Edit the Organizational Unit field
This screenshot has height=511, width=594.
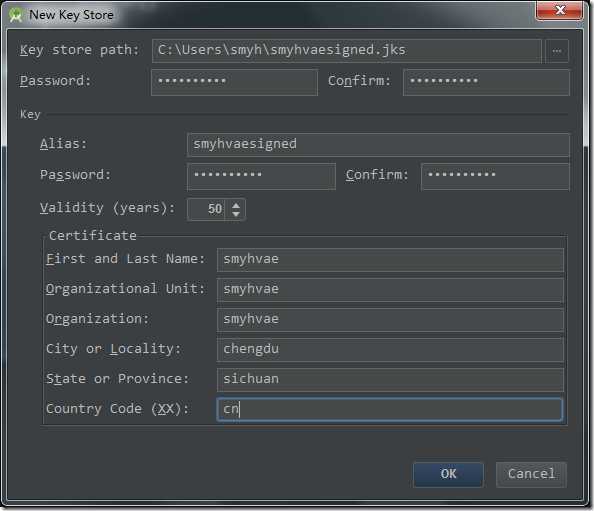click(390, 289)
